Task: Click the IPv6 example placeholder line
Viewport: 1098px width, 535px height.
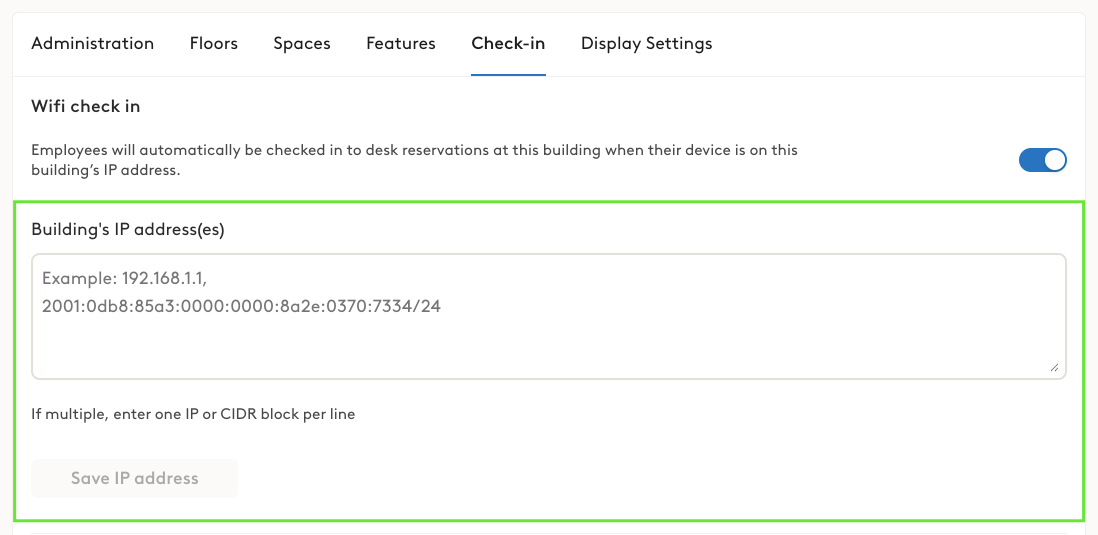Action: tap(242, 306)
